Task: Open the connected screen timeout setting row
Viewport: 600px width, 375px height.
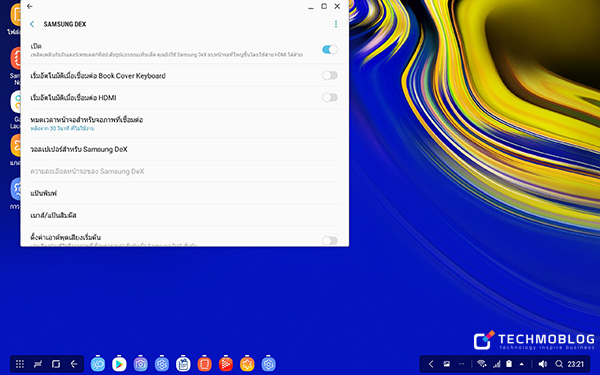Action: [x=184, y=124]
